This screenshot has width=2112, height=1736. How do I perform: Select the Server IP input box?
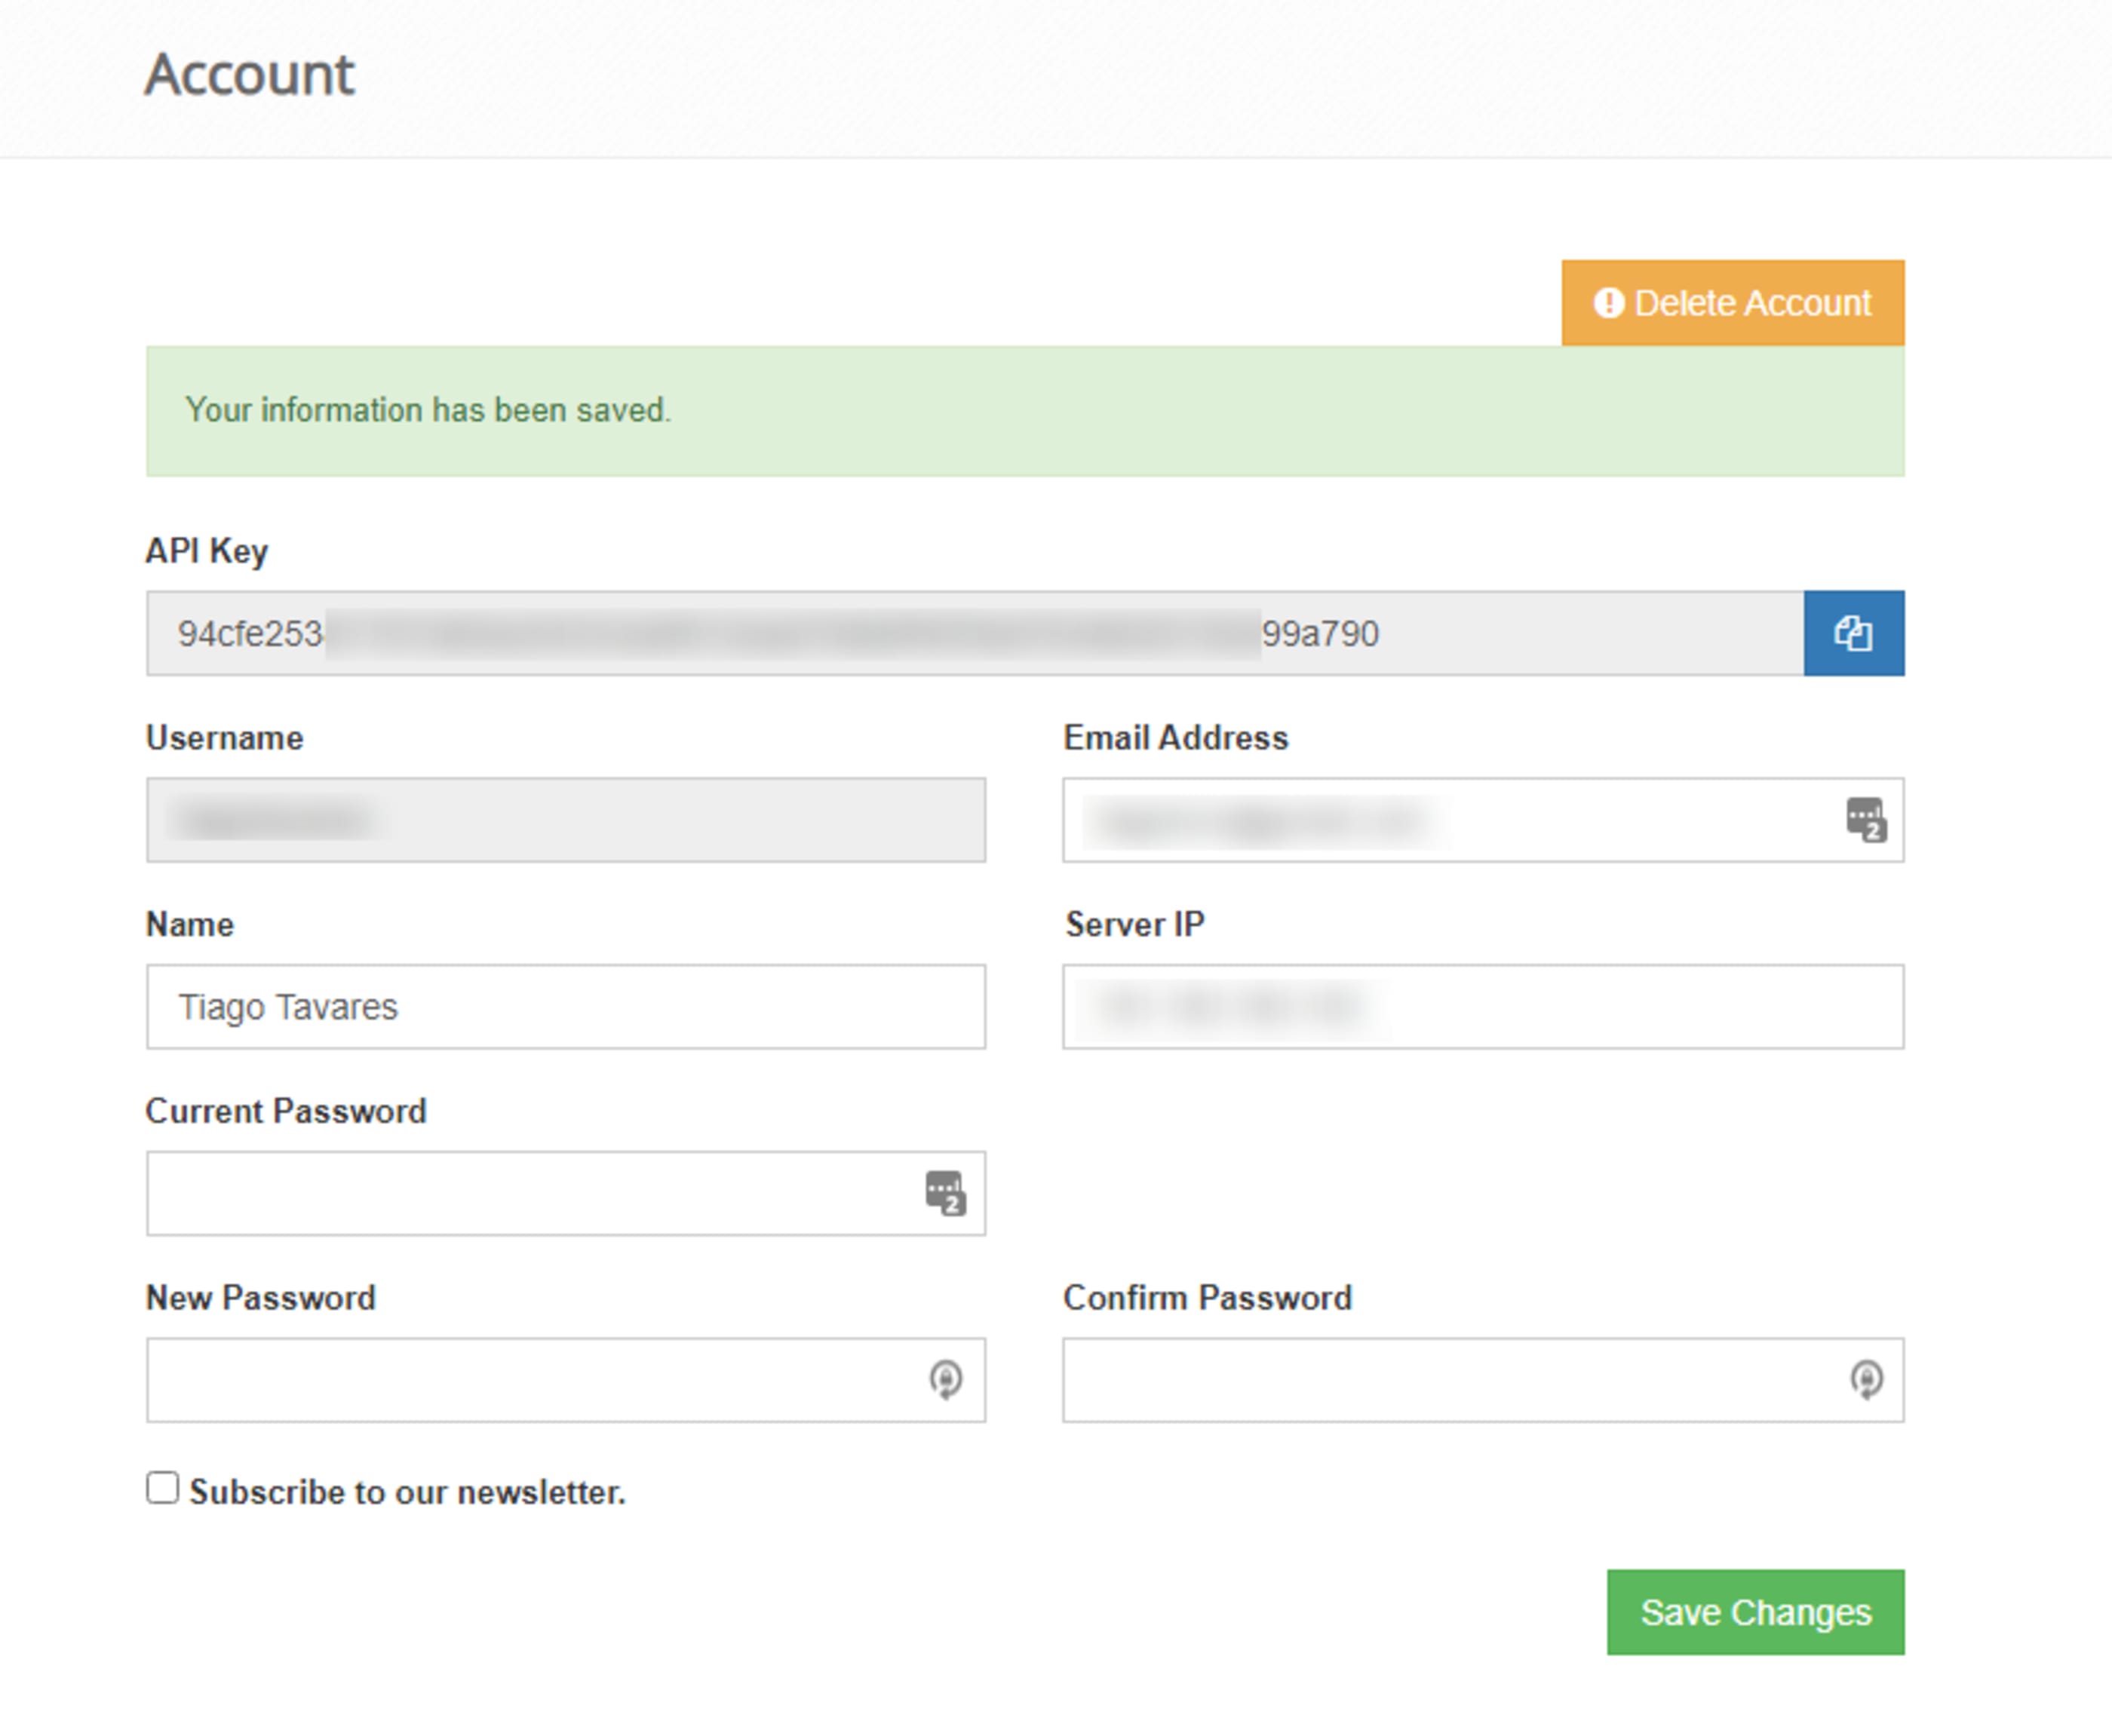click(1483, 1007)
